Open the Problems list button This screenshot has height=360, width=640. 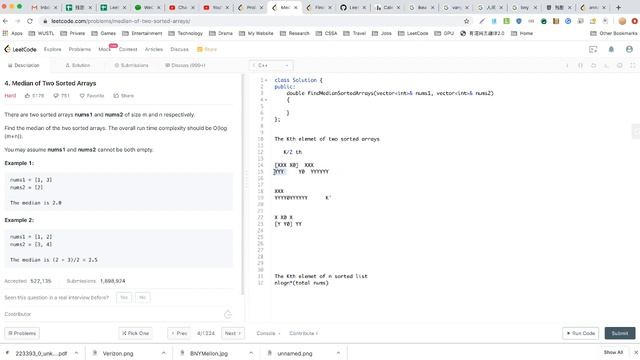point(22,333)
